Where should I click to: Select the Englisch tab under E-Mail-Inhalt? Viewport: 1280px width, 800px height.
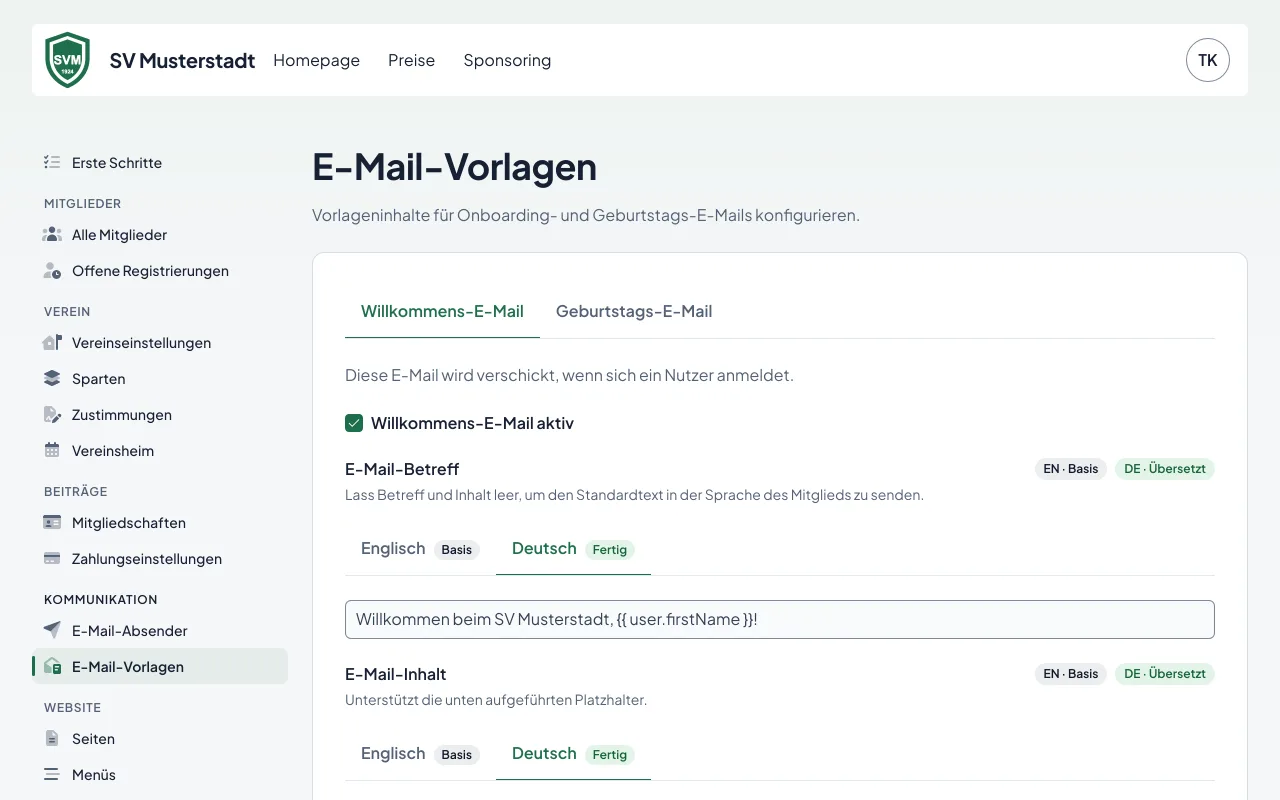tap(420, 753)
